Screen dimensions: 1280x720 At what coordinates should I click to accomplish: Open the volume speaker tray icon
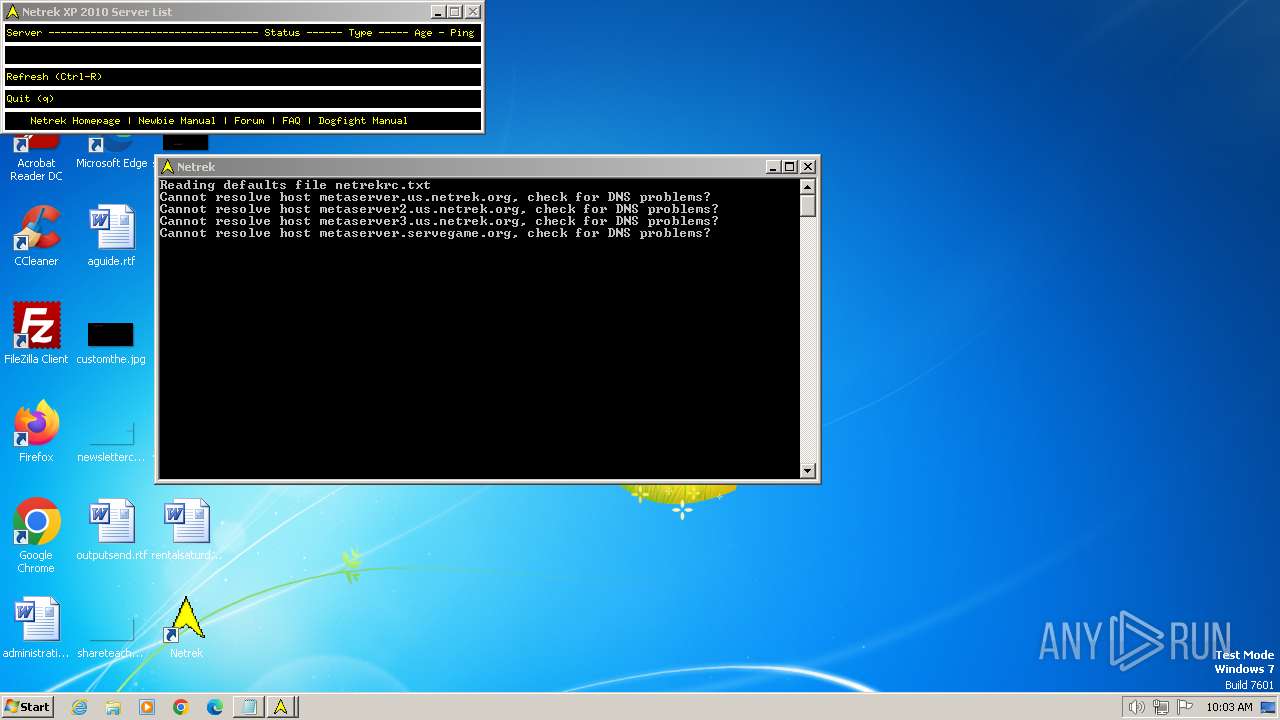1136,707
